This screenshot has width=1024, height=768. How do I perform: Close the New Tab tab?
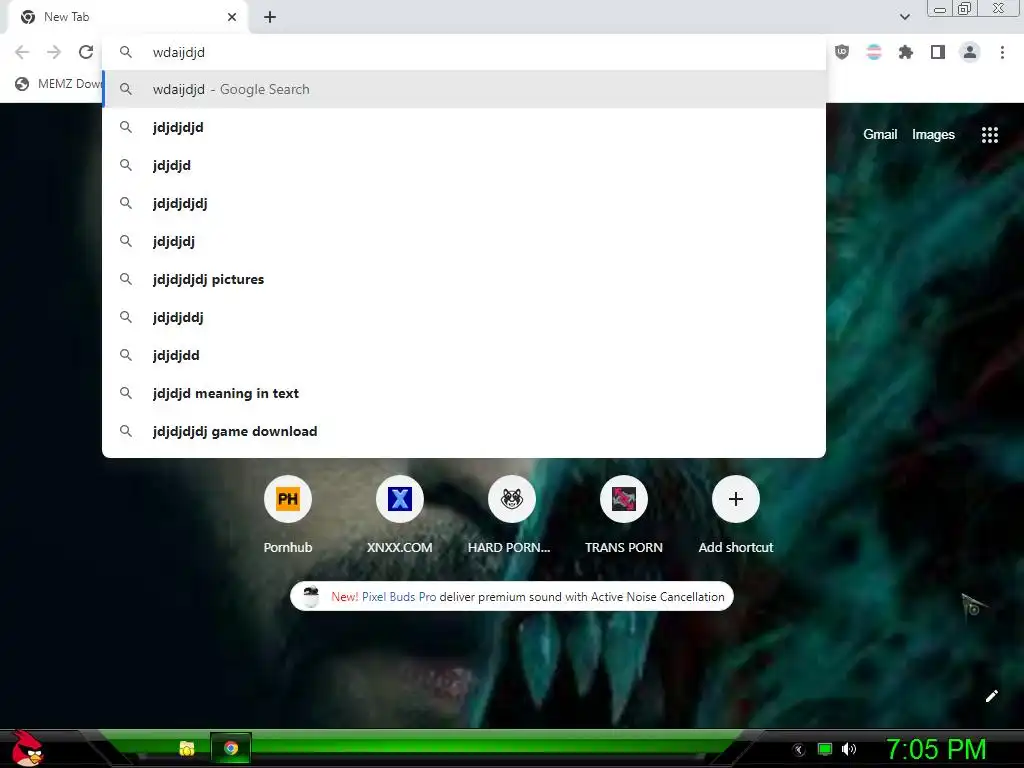coord(232,17)
